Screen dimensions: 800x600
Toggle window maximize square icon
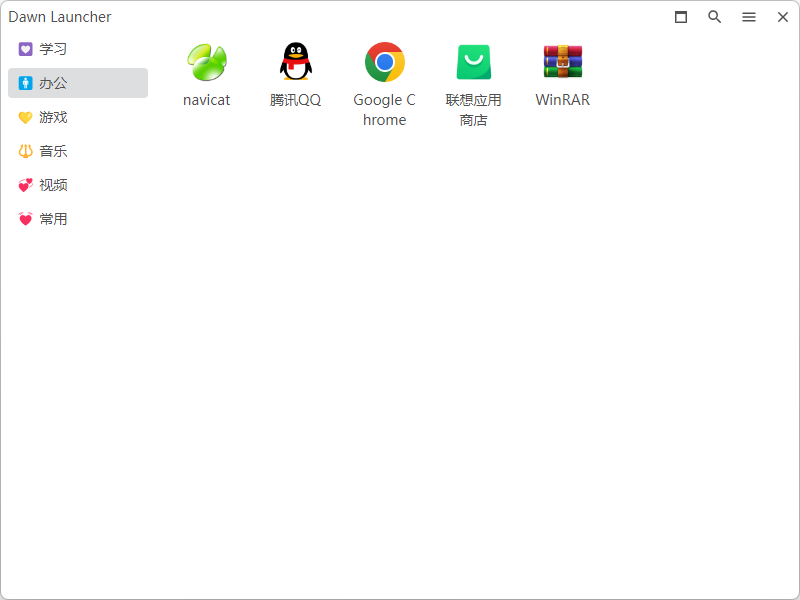pos(681,17)
